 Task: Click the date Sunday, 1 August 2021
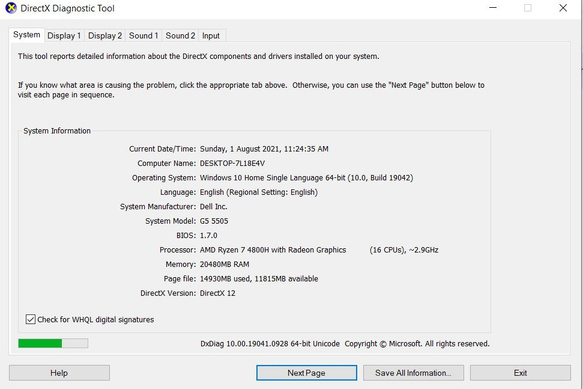(239, 149)
